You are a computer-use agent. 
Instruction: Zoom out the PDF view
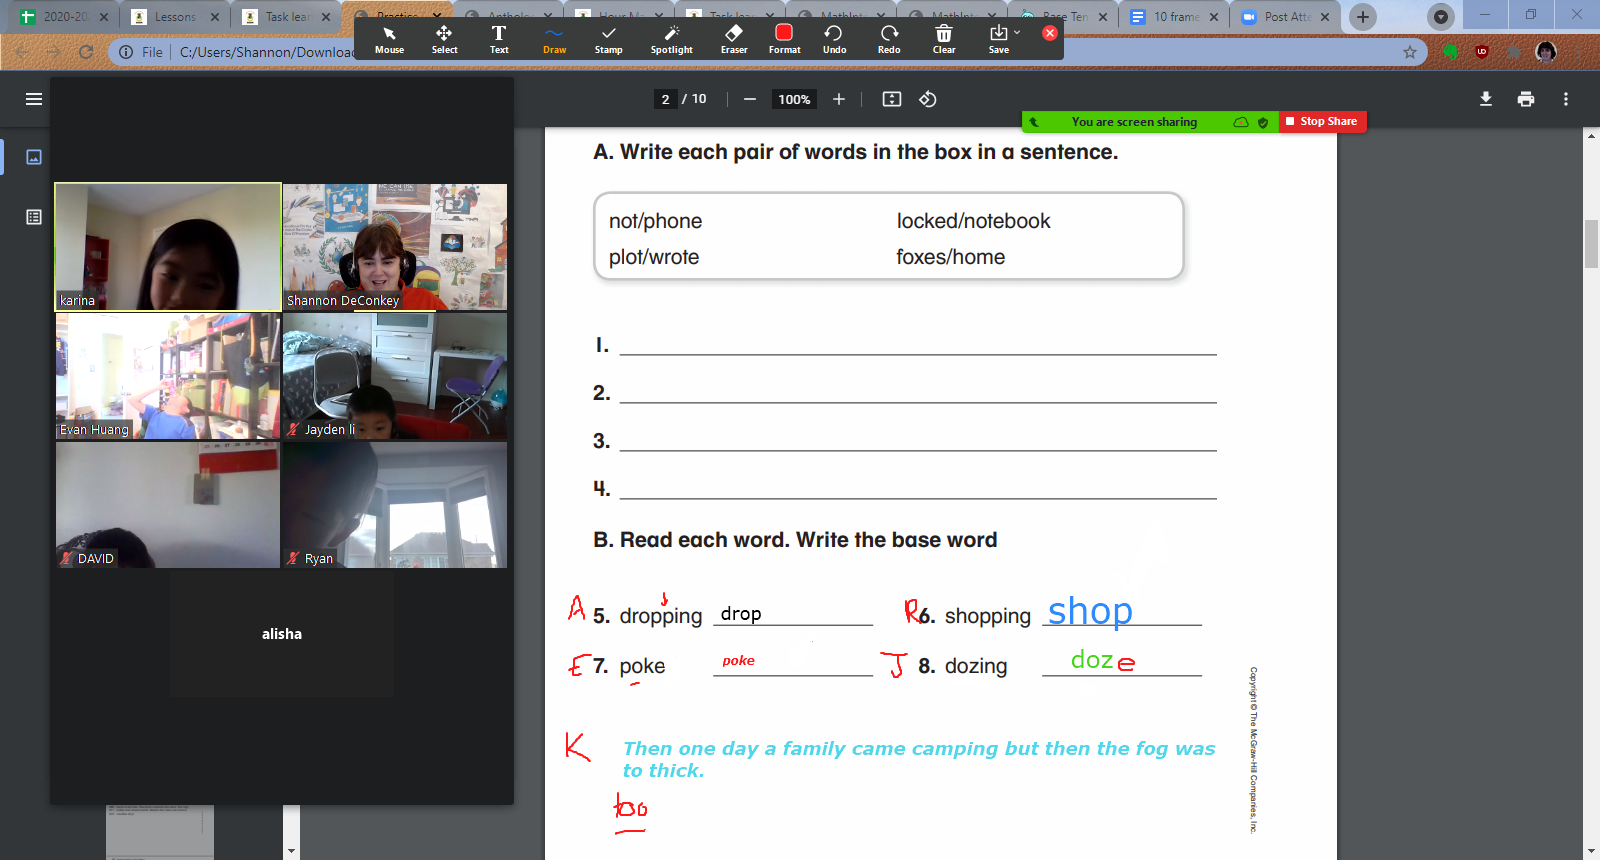point(749,99)
